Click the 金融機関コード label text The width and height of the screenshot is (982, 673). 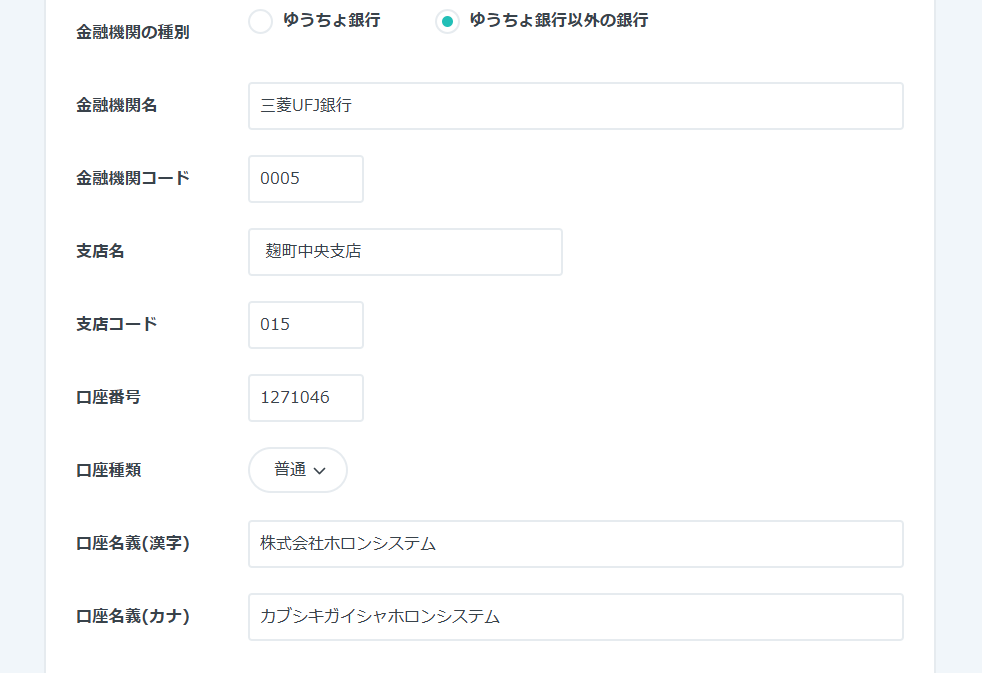133,178
